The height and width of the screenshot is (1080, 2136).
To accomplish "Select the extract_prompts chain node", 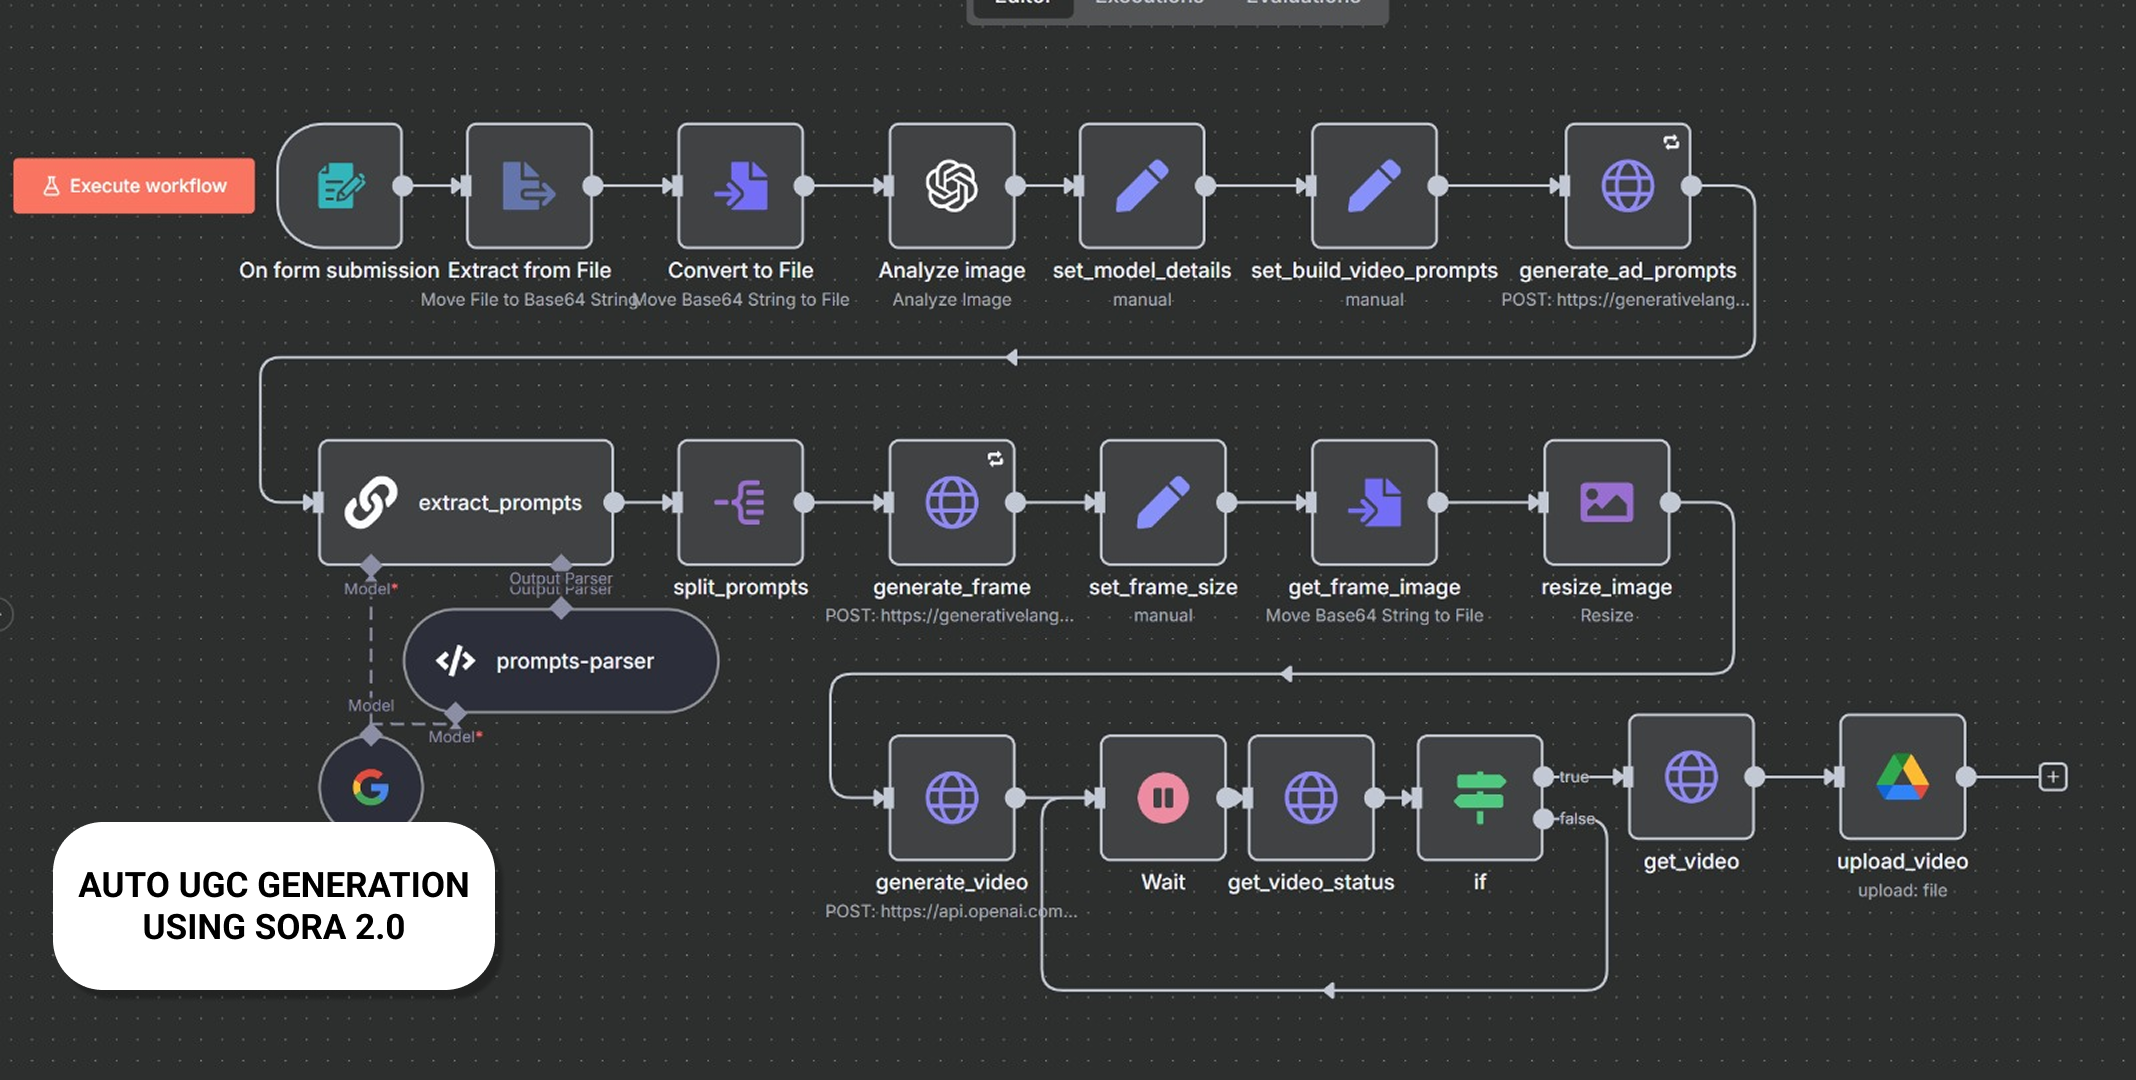I will 465,502.
